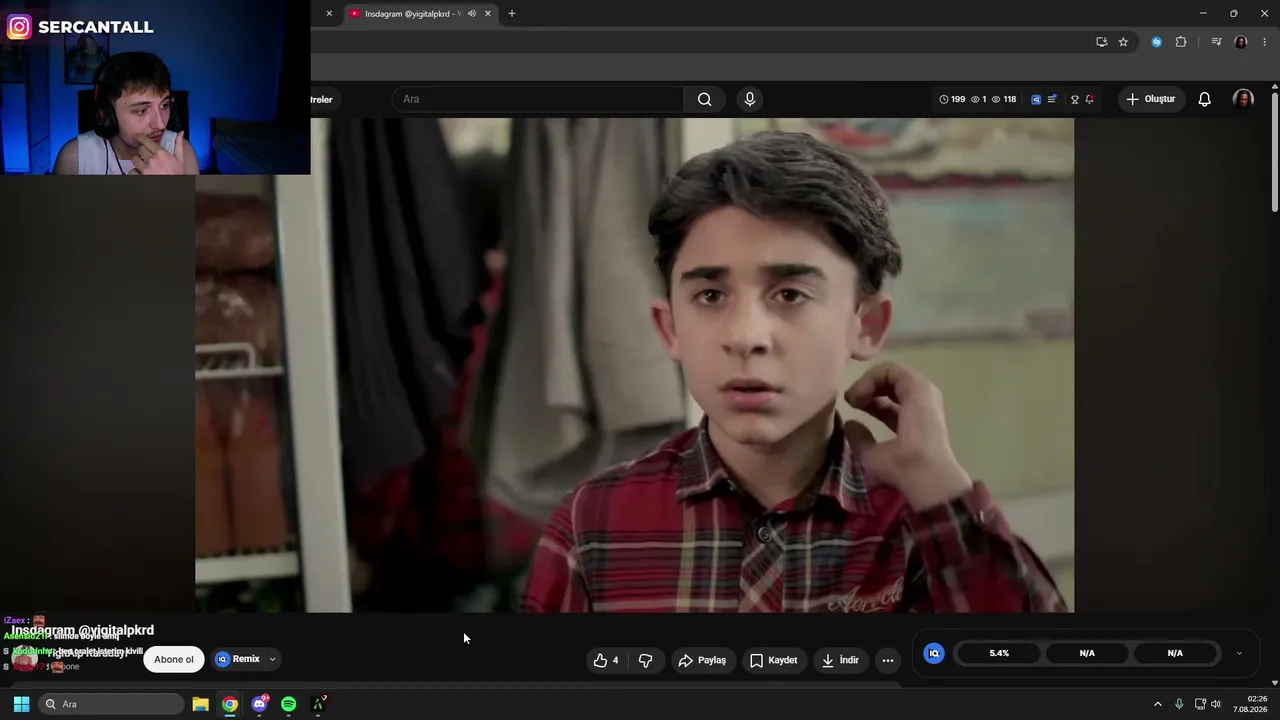Viewport: 1280px width, 720px height.
Task: Open the Windows Start menu
Action: (x=21, y=704)
